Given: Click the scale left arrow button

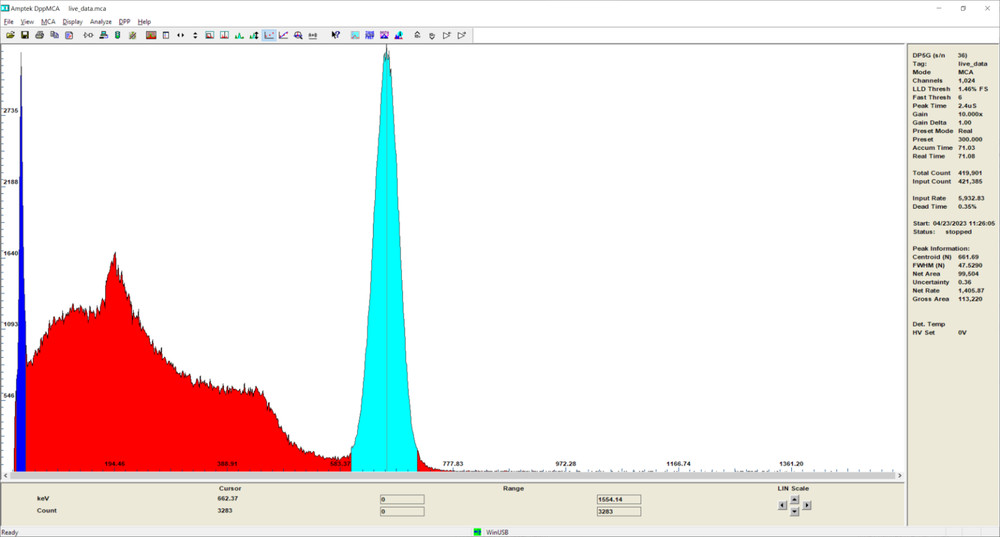Looking at the screenshot, I should point(783,505).
